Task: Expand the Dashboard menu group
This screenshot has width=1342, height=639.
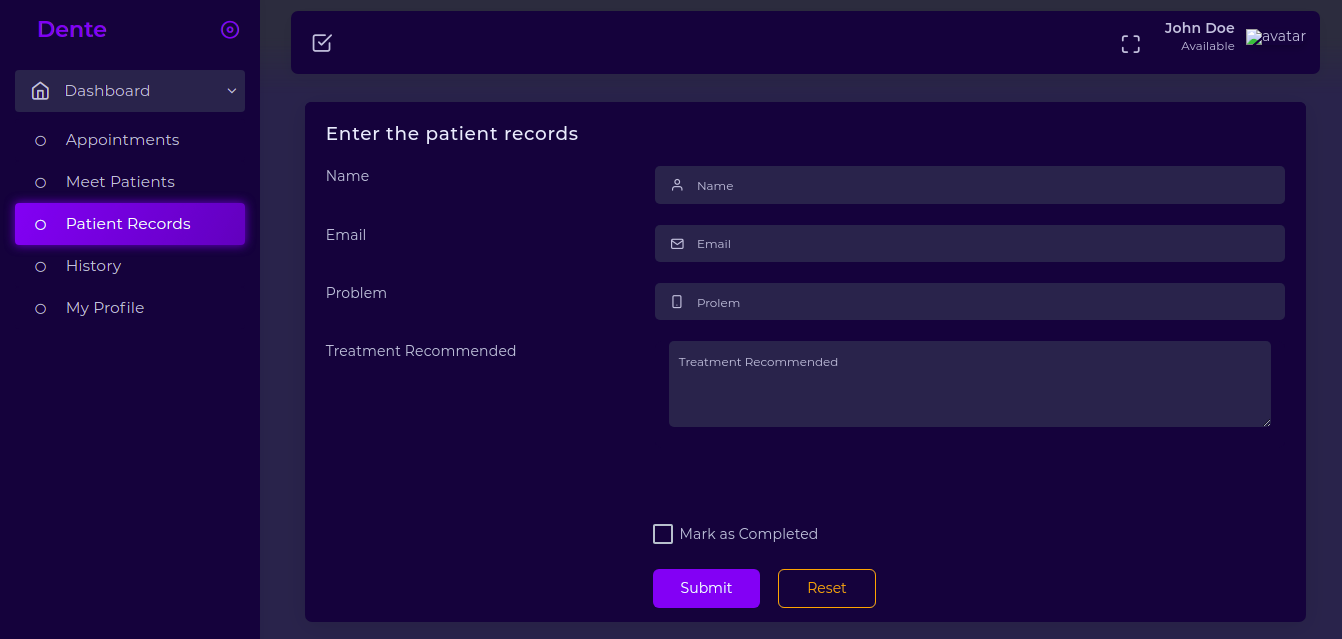Action: pos(130,91)
